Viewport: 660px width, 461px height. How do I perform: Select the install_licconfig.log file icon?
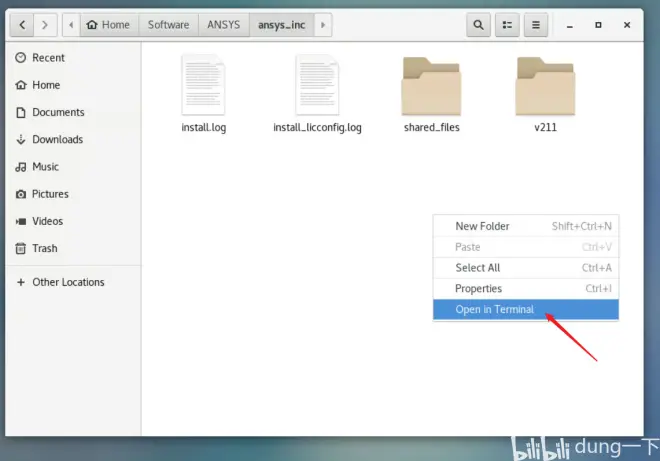317,85
